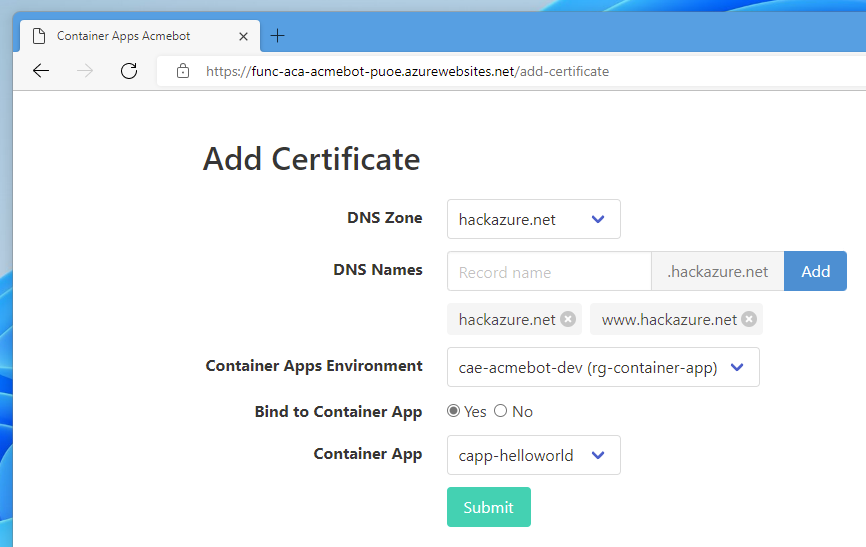
Task: Click the DNS Names label
Action: click(378, 270)
